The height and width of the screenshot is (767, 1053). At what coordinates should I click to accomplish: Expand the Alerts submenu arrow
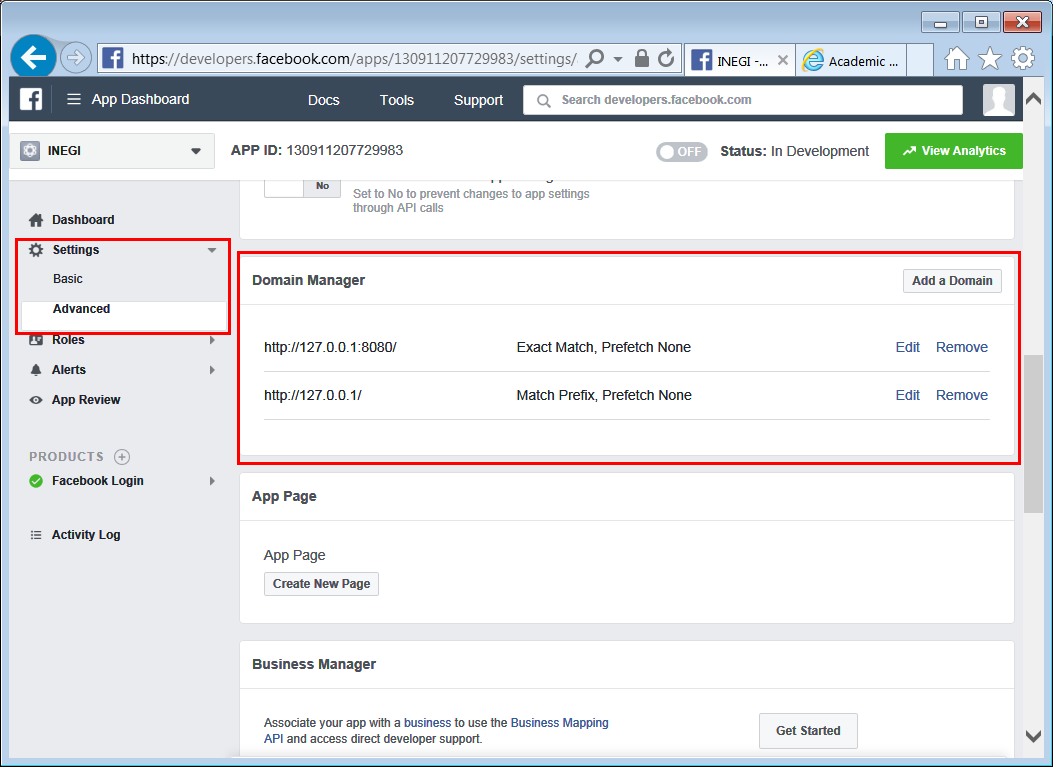[x=212, y=370]
